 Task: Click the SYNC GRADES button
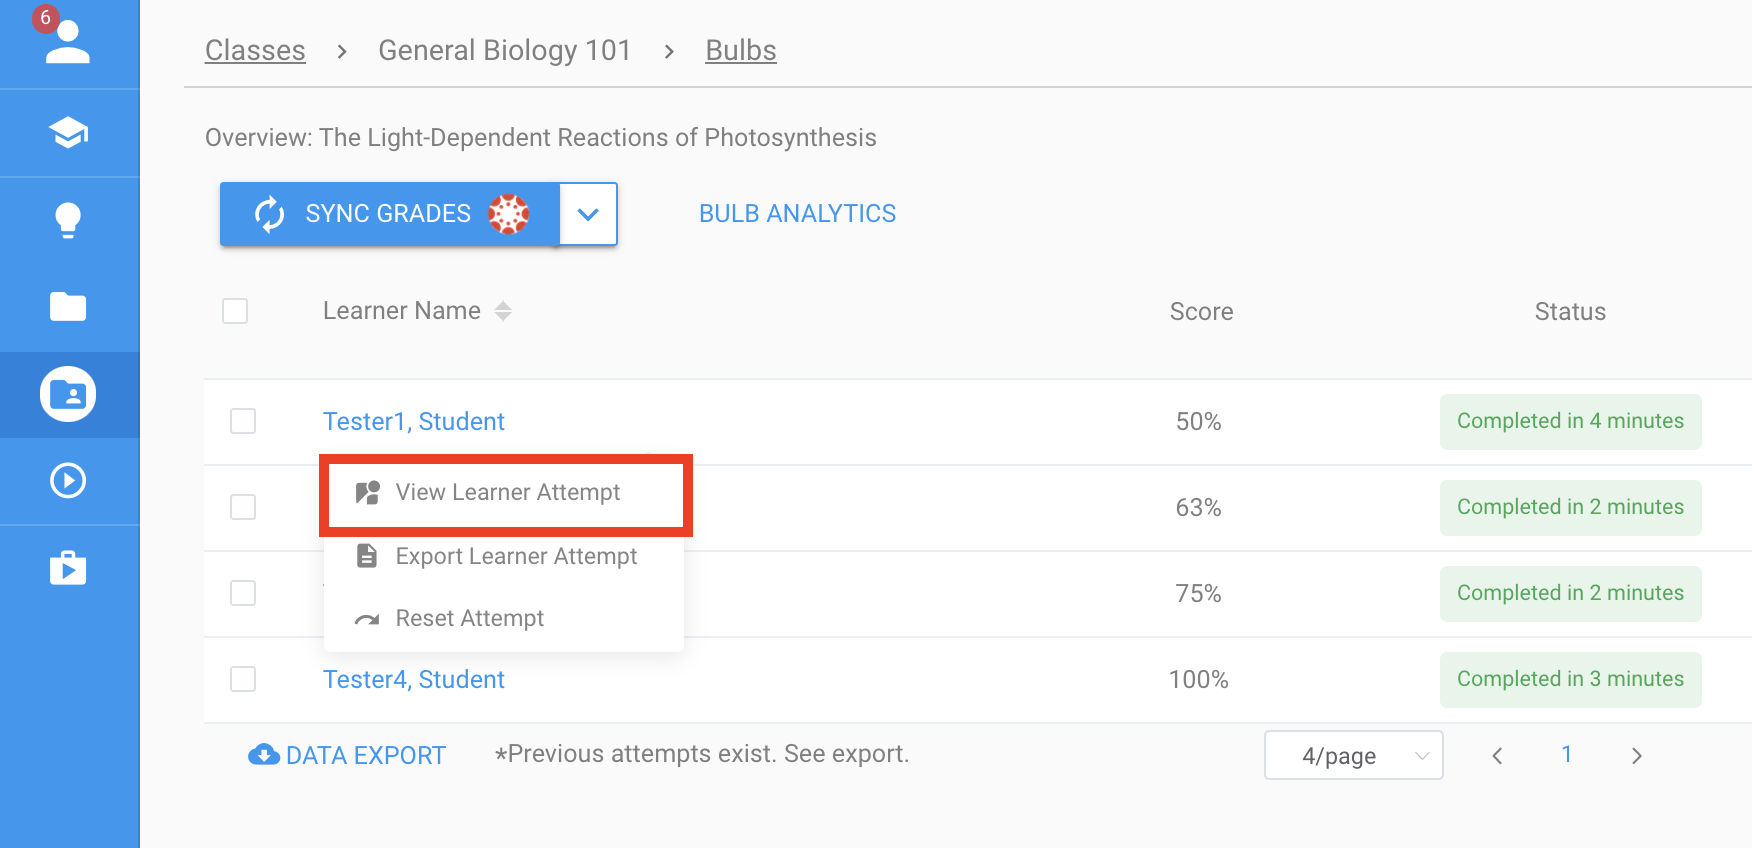click(390, 214)
